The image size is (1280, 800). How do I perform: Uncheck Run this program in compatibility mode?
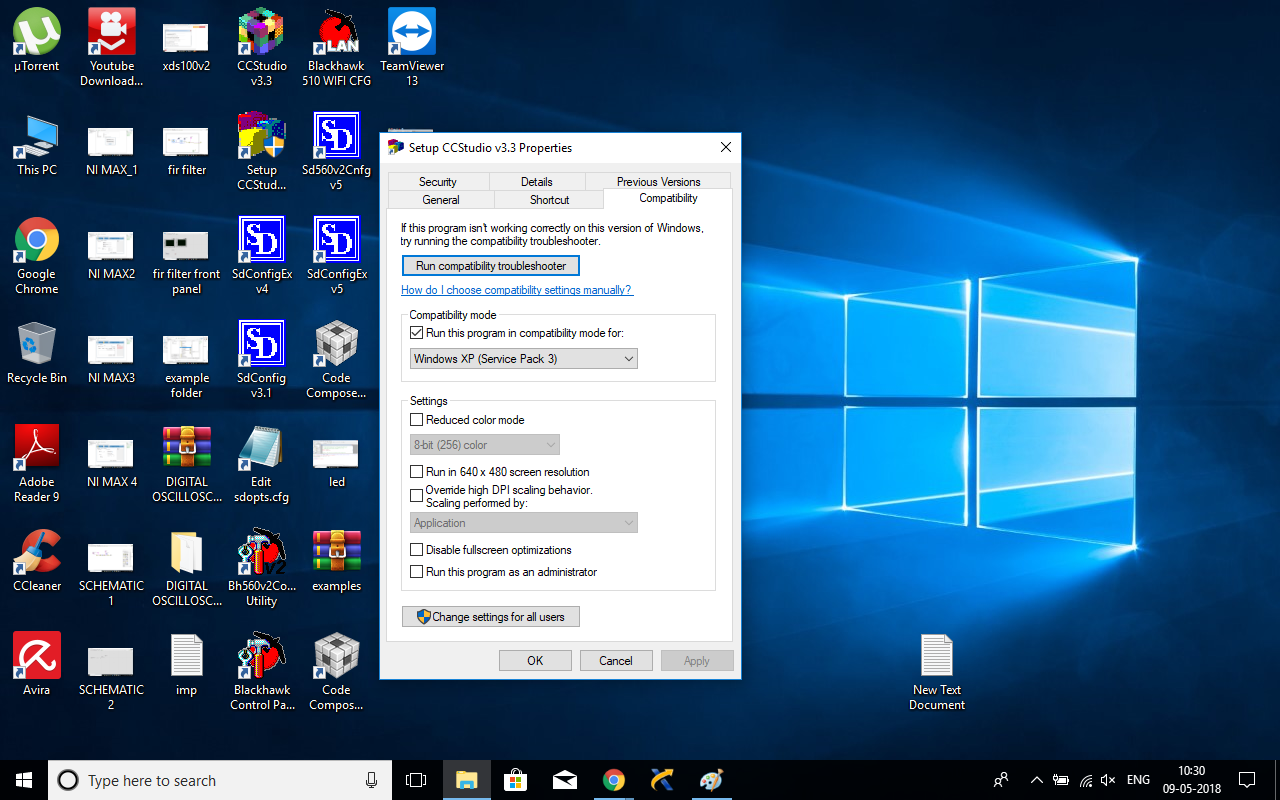417,333
